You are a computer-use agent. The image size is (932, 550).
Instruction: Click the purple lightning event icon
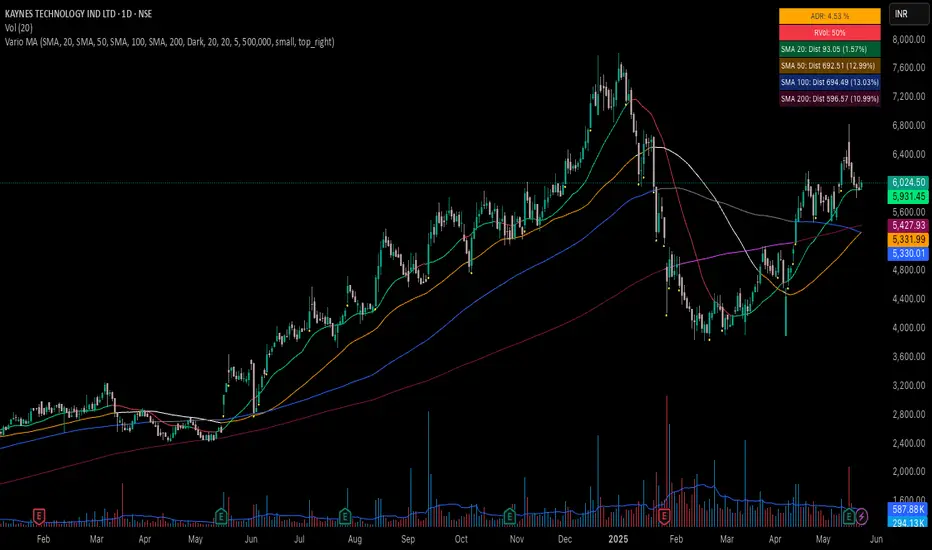point(861,516)
